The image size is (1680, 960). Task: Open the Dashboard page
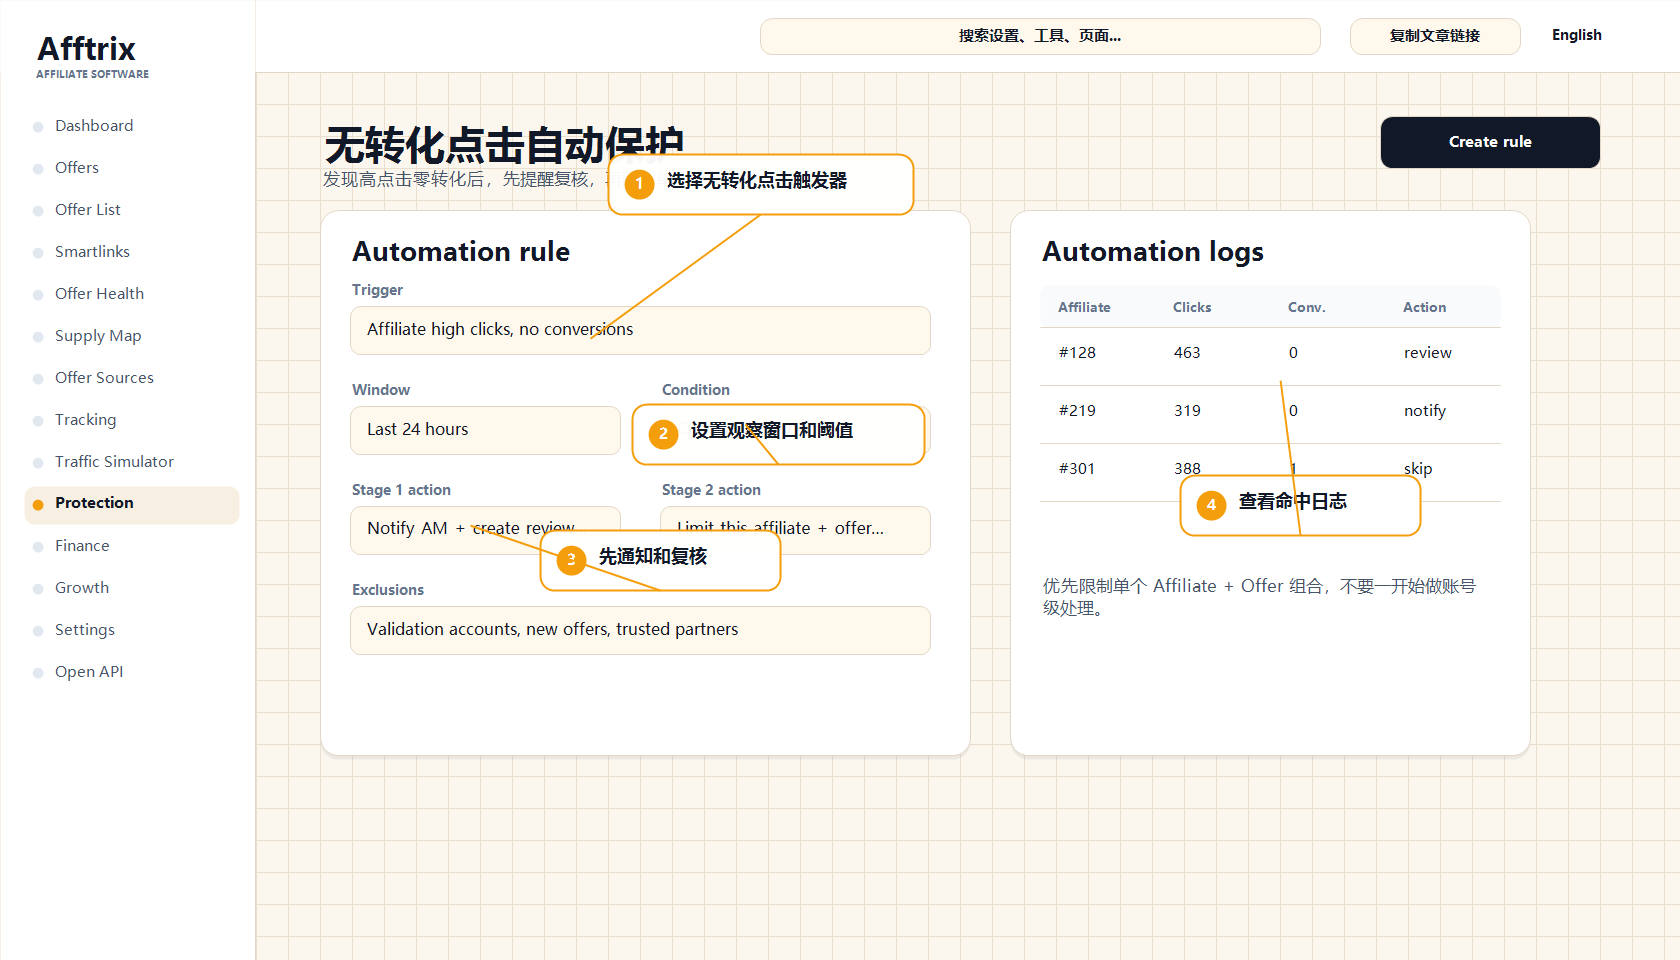click(94, 126)
